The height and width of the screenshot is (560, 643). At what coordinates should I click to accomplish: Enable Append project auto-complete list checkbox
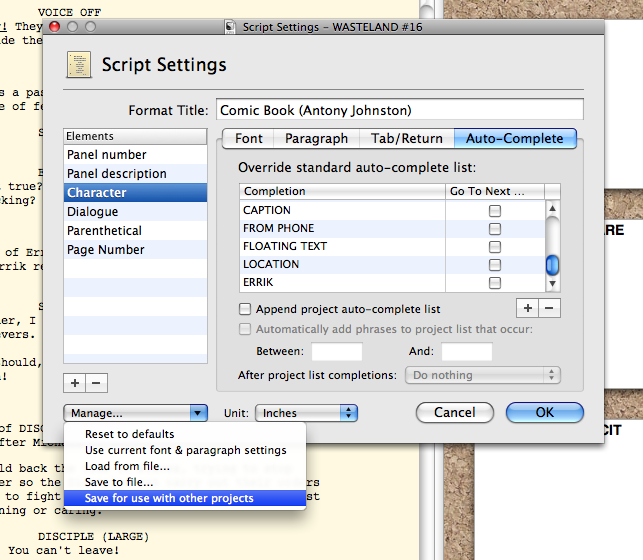pyautogui.click(x=246, y=309)
